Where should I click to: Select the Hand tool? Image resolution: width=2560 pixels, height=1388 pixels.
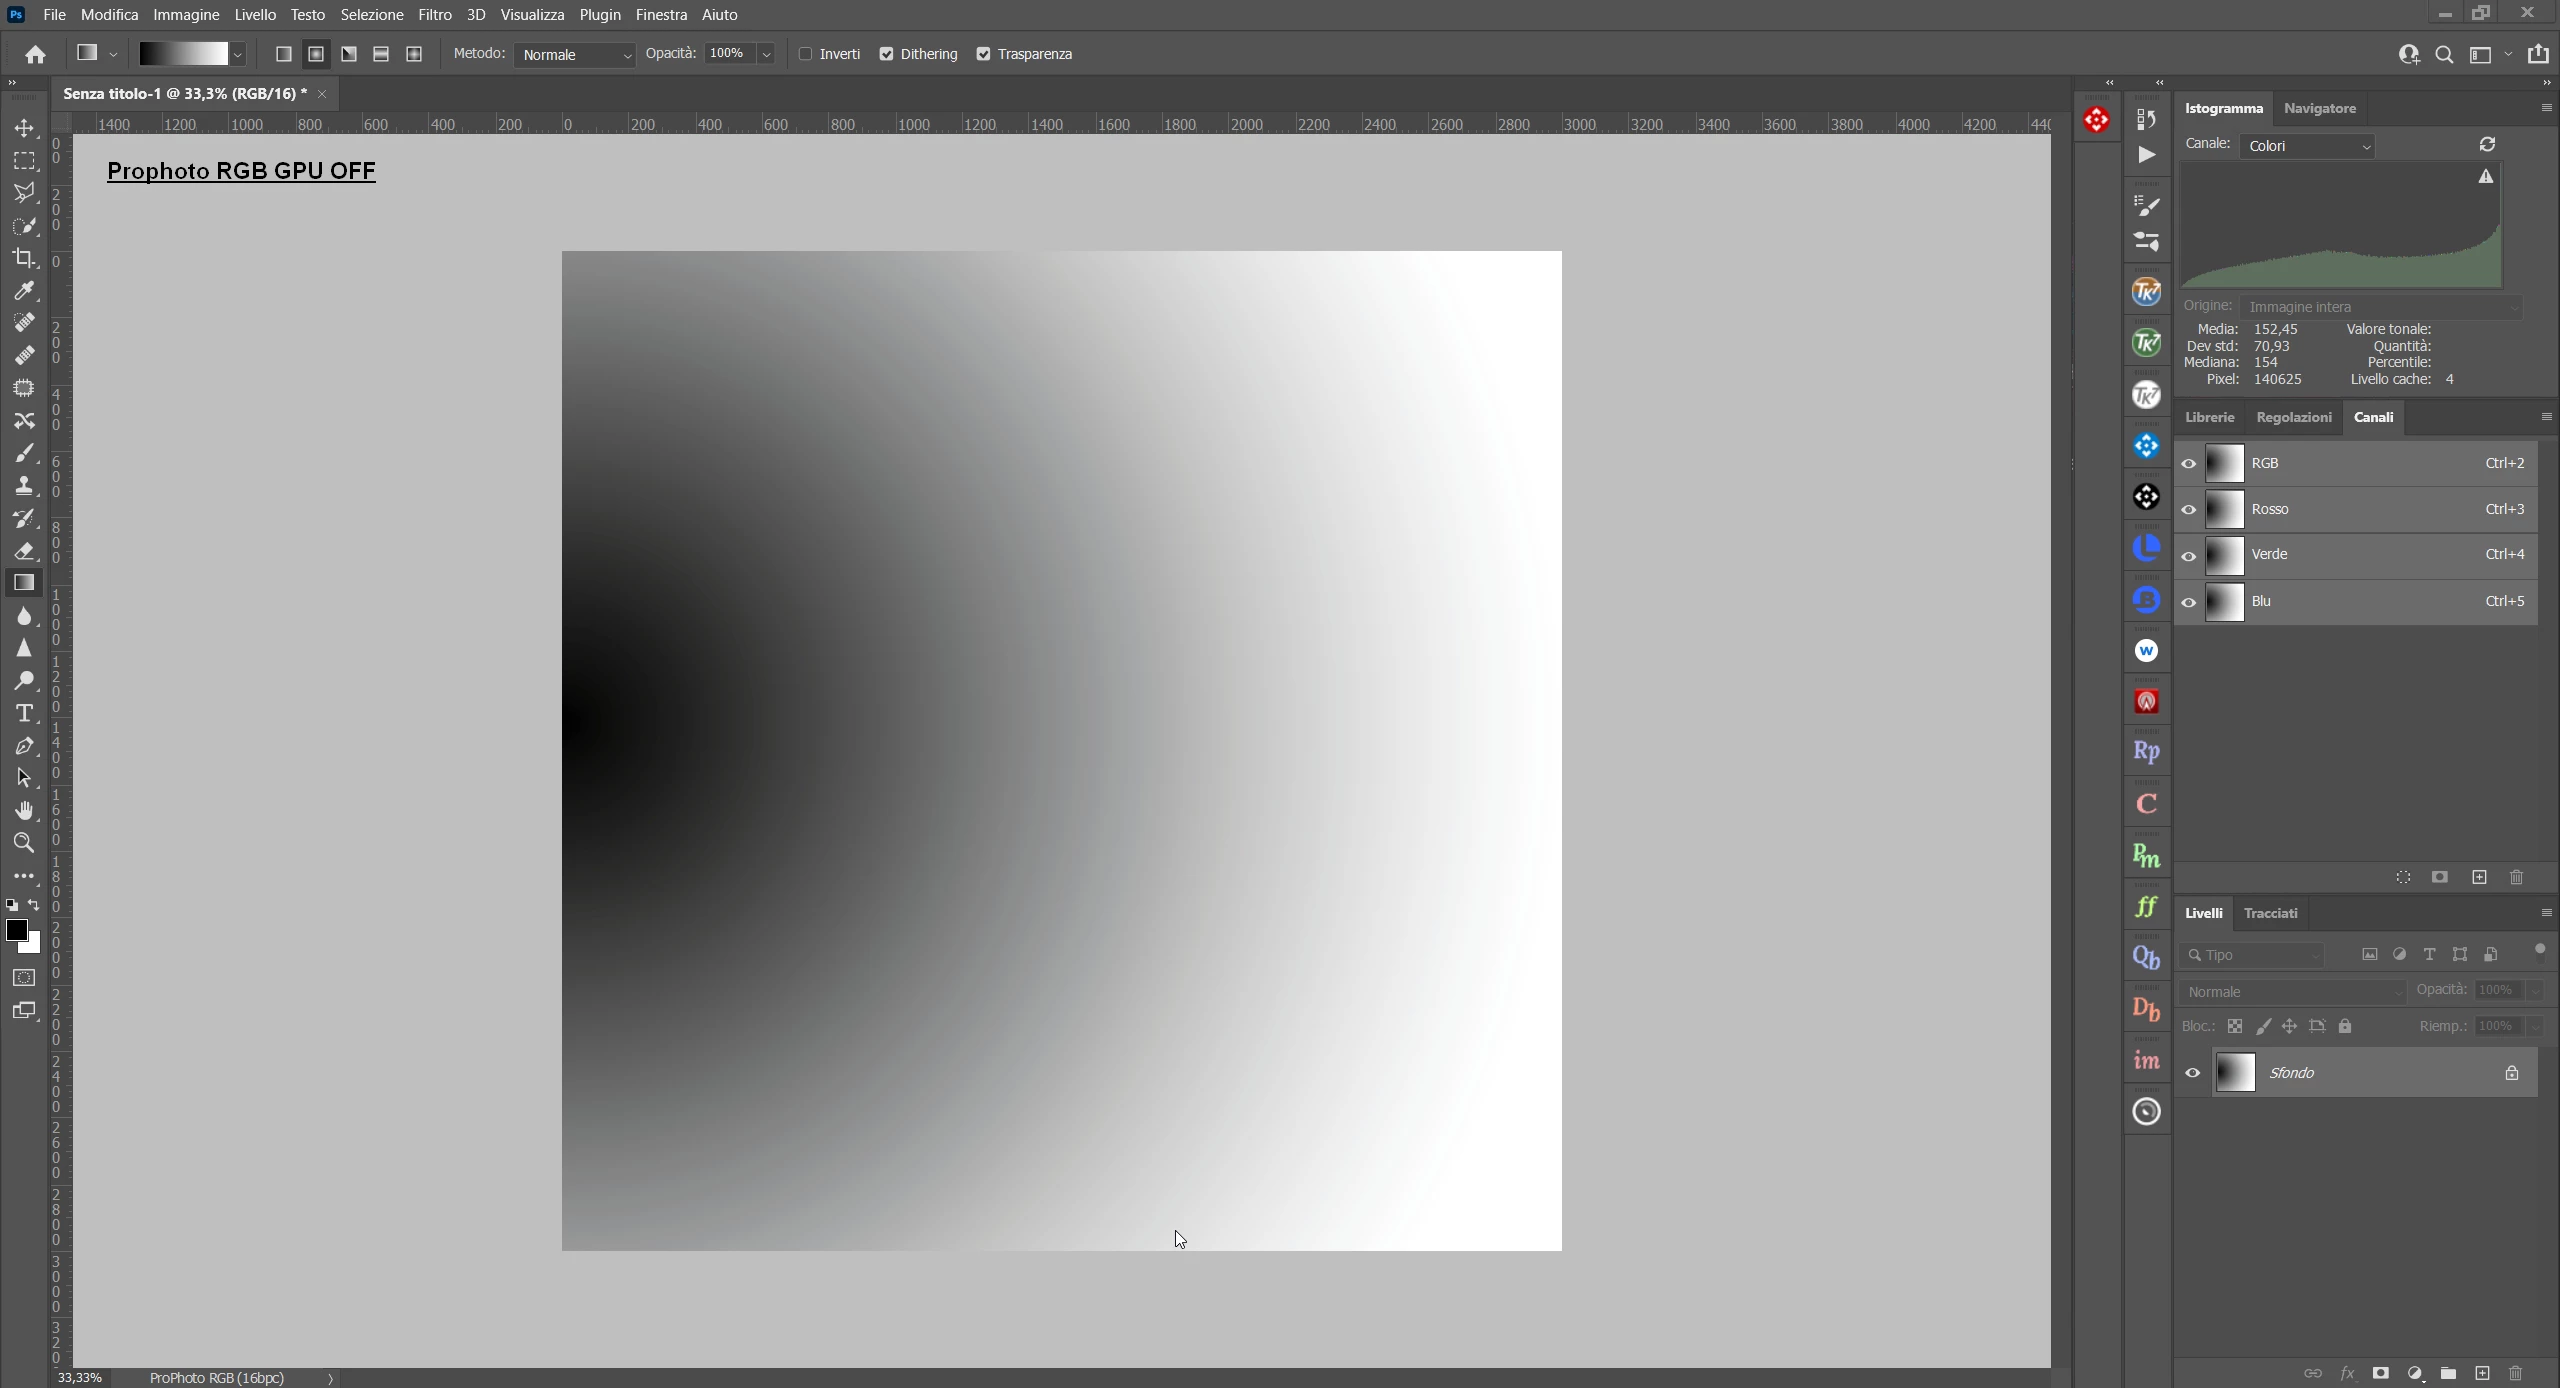(x=24, y=810)
